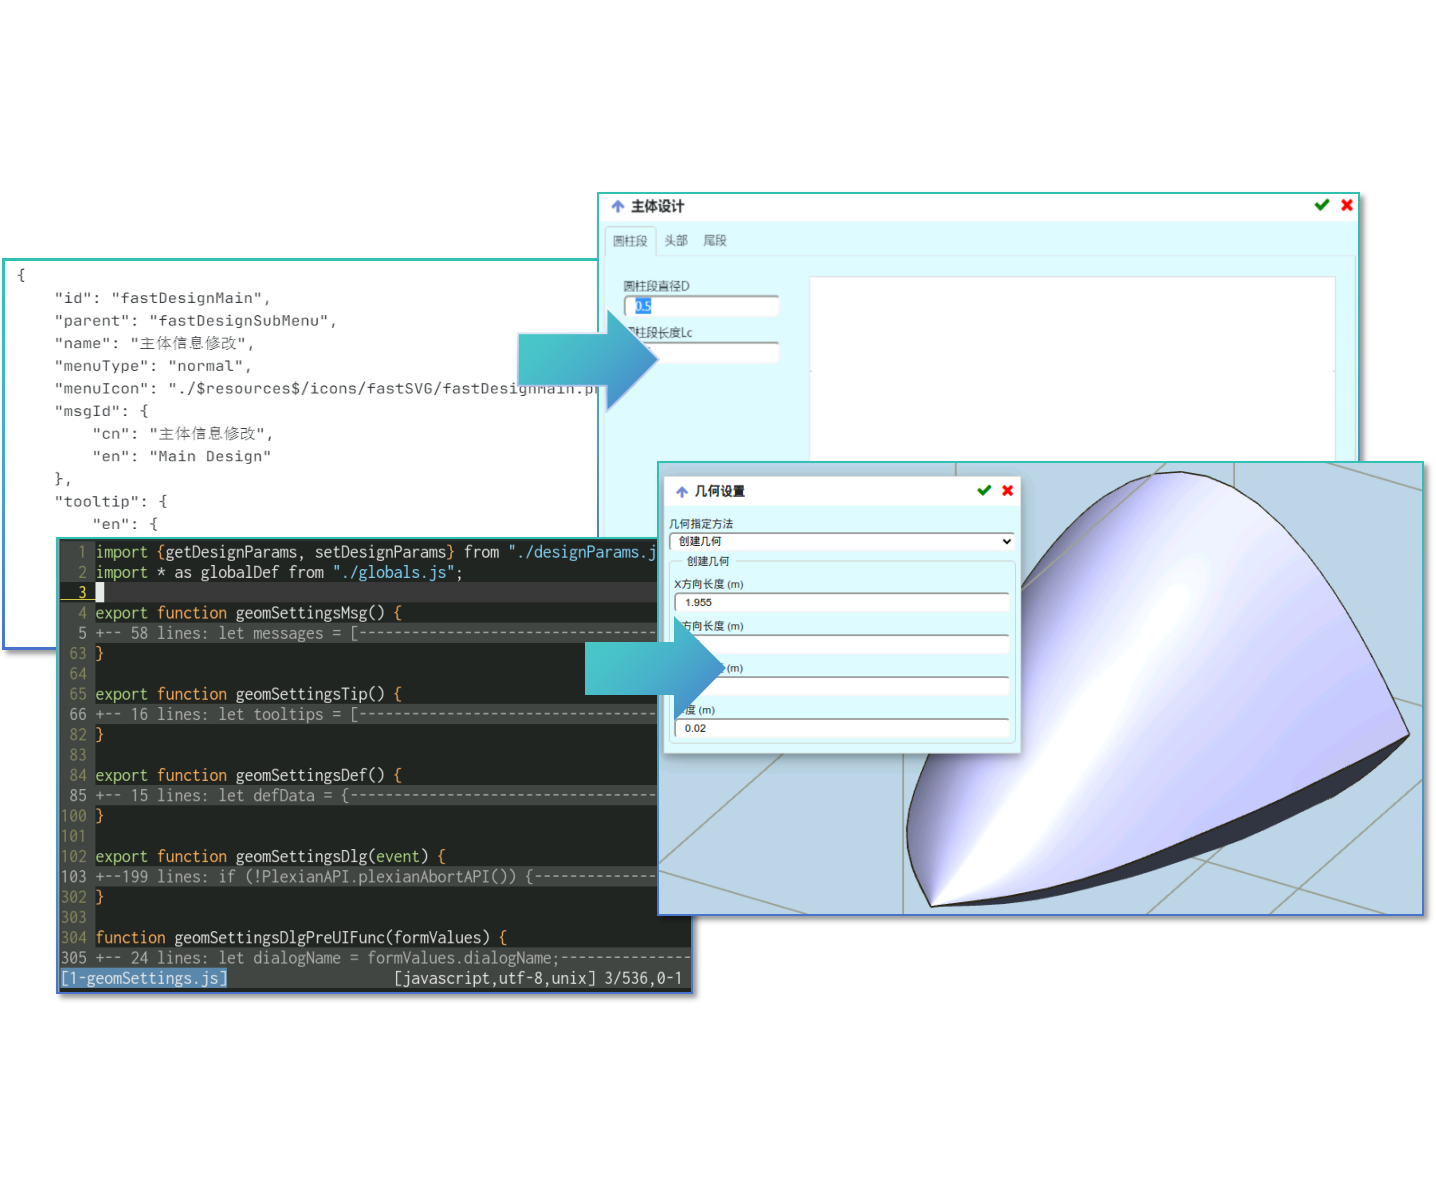
Task: Focus the X方向长度 field showing 1.955
Action: [x=842, y=602]
